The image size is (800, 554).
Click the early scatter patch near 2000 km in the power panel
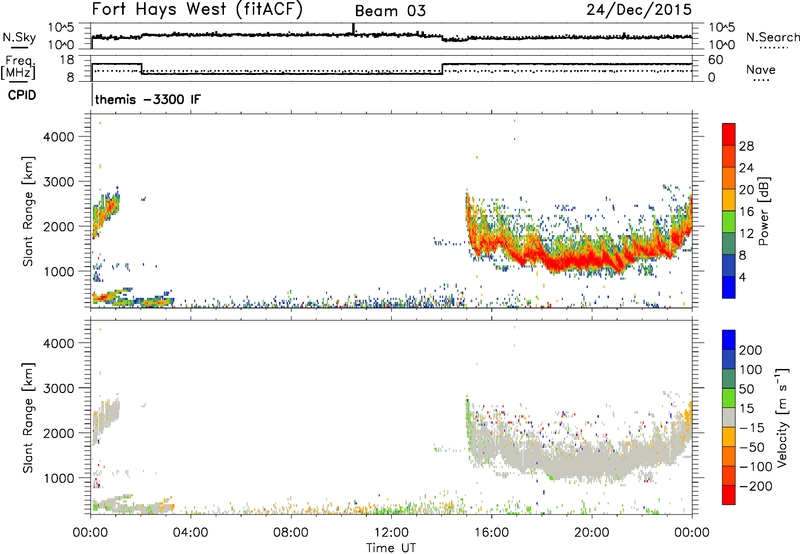pyautogui.click(x=106, y=212)
